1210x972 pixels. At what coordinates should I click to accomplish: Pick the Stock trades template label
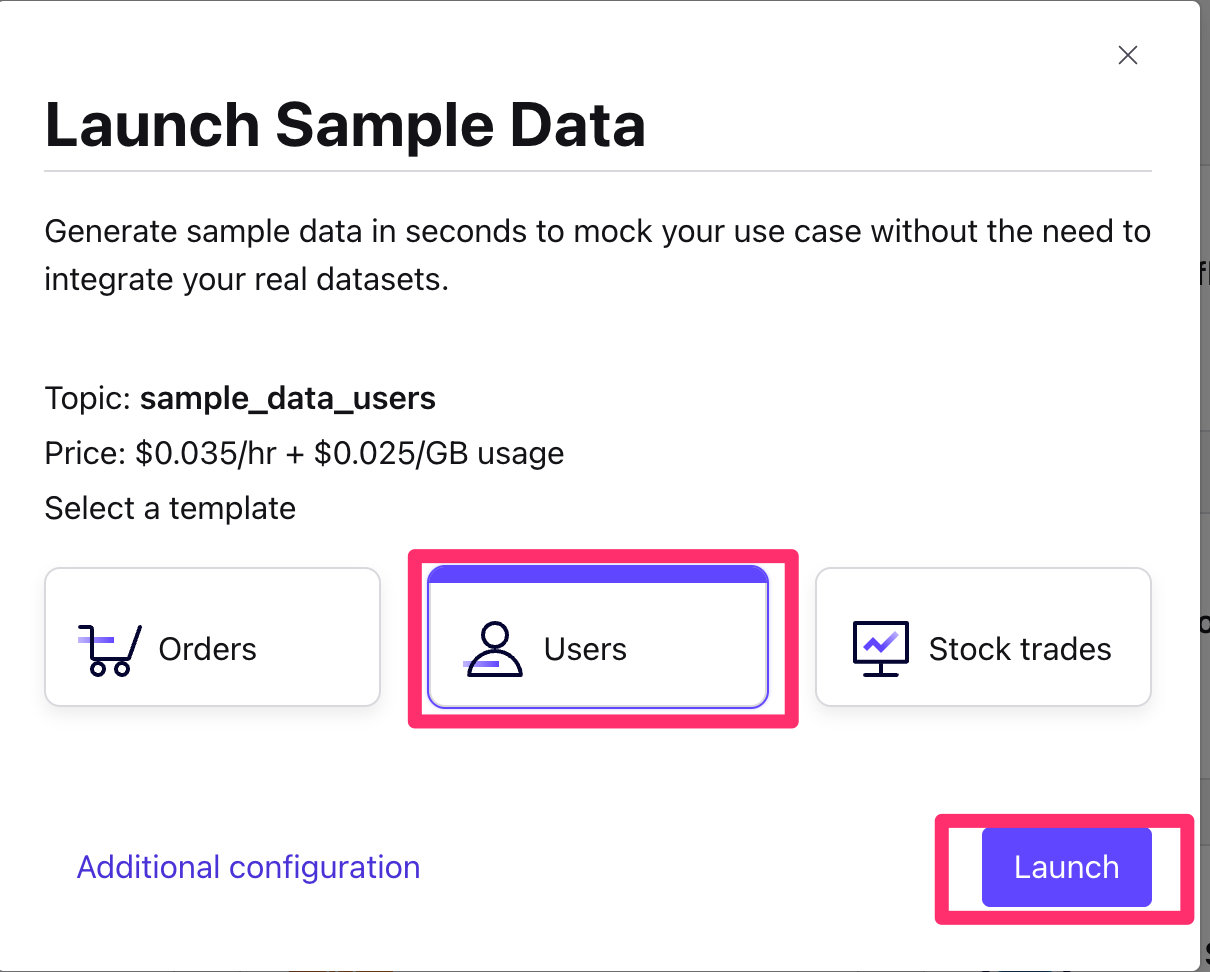(1020, 649)
